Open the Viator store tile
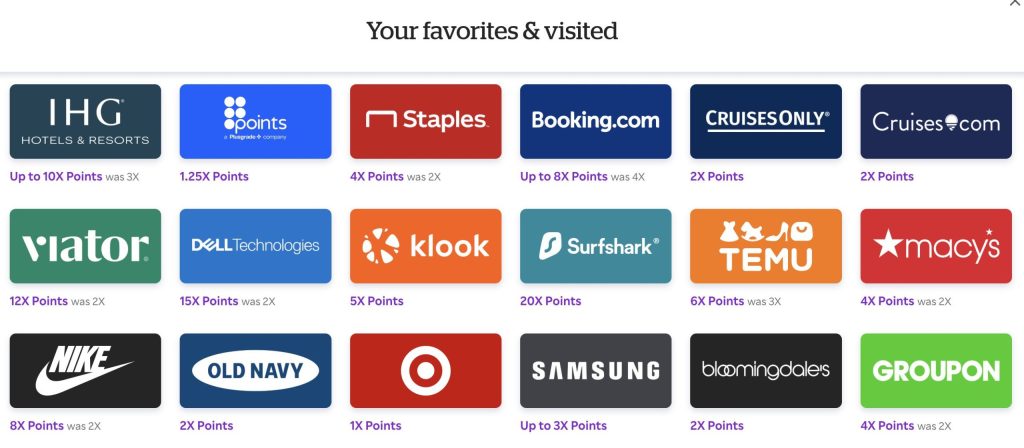The width and height of the screenshot is (1024, 448). click(x=85, y=246)
